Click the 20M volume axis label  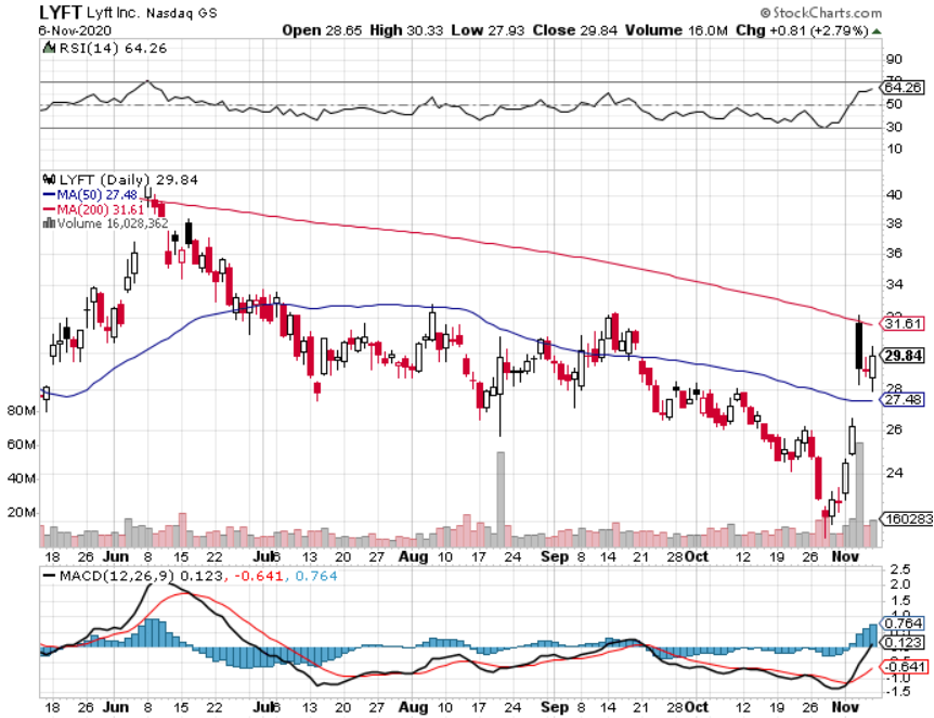[21, 512]
